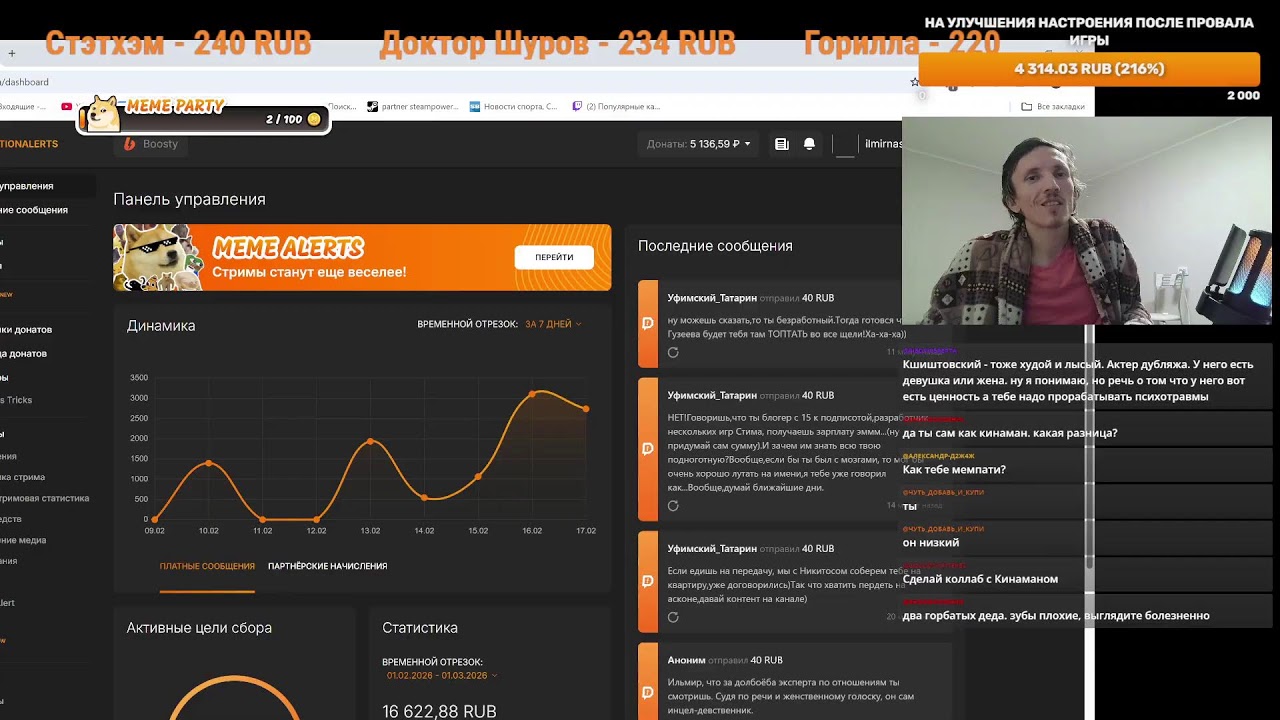The image size is (1280, 720).
Task: Click the 'Динамика' chart title
Action: 161,326
